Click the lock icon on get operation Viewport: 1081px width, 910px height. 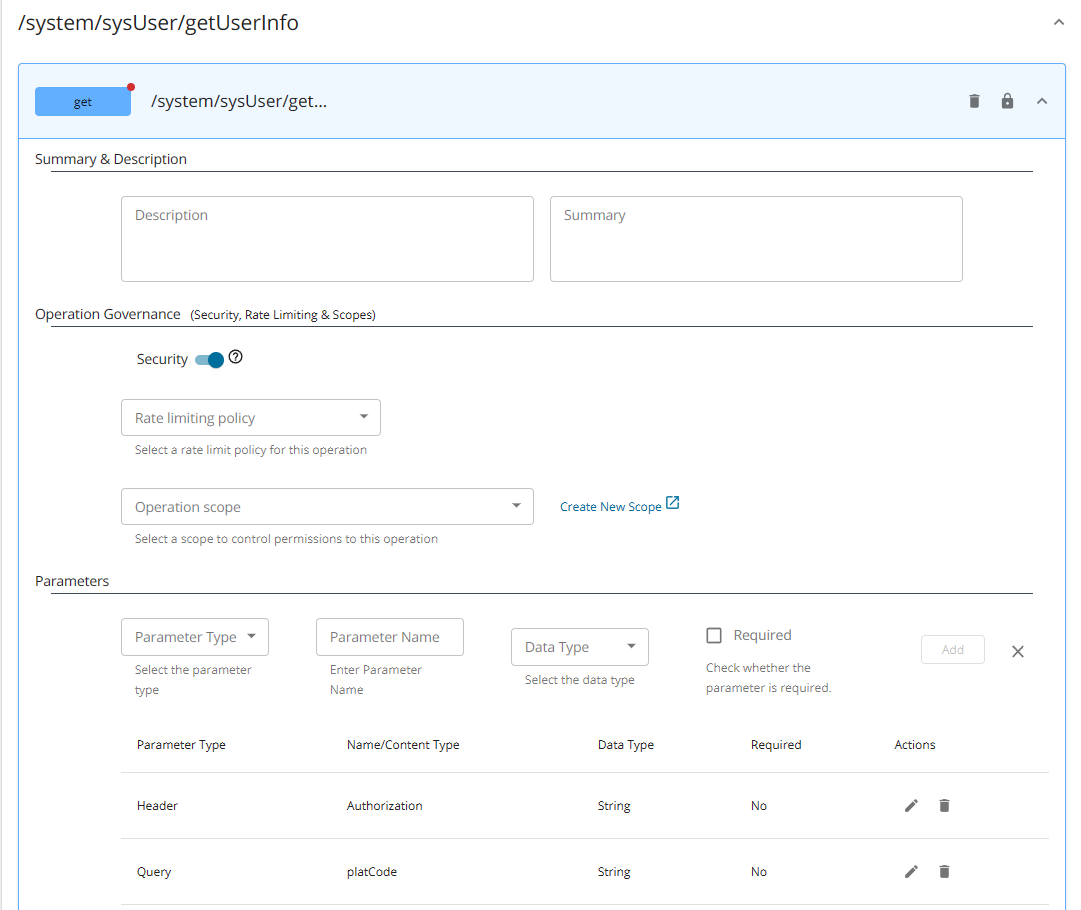coord(1007,101)
